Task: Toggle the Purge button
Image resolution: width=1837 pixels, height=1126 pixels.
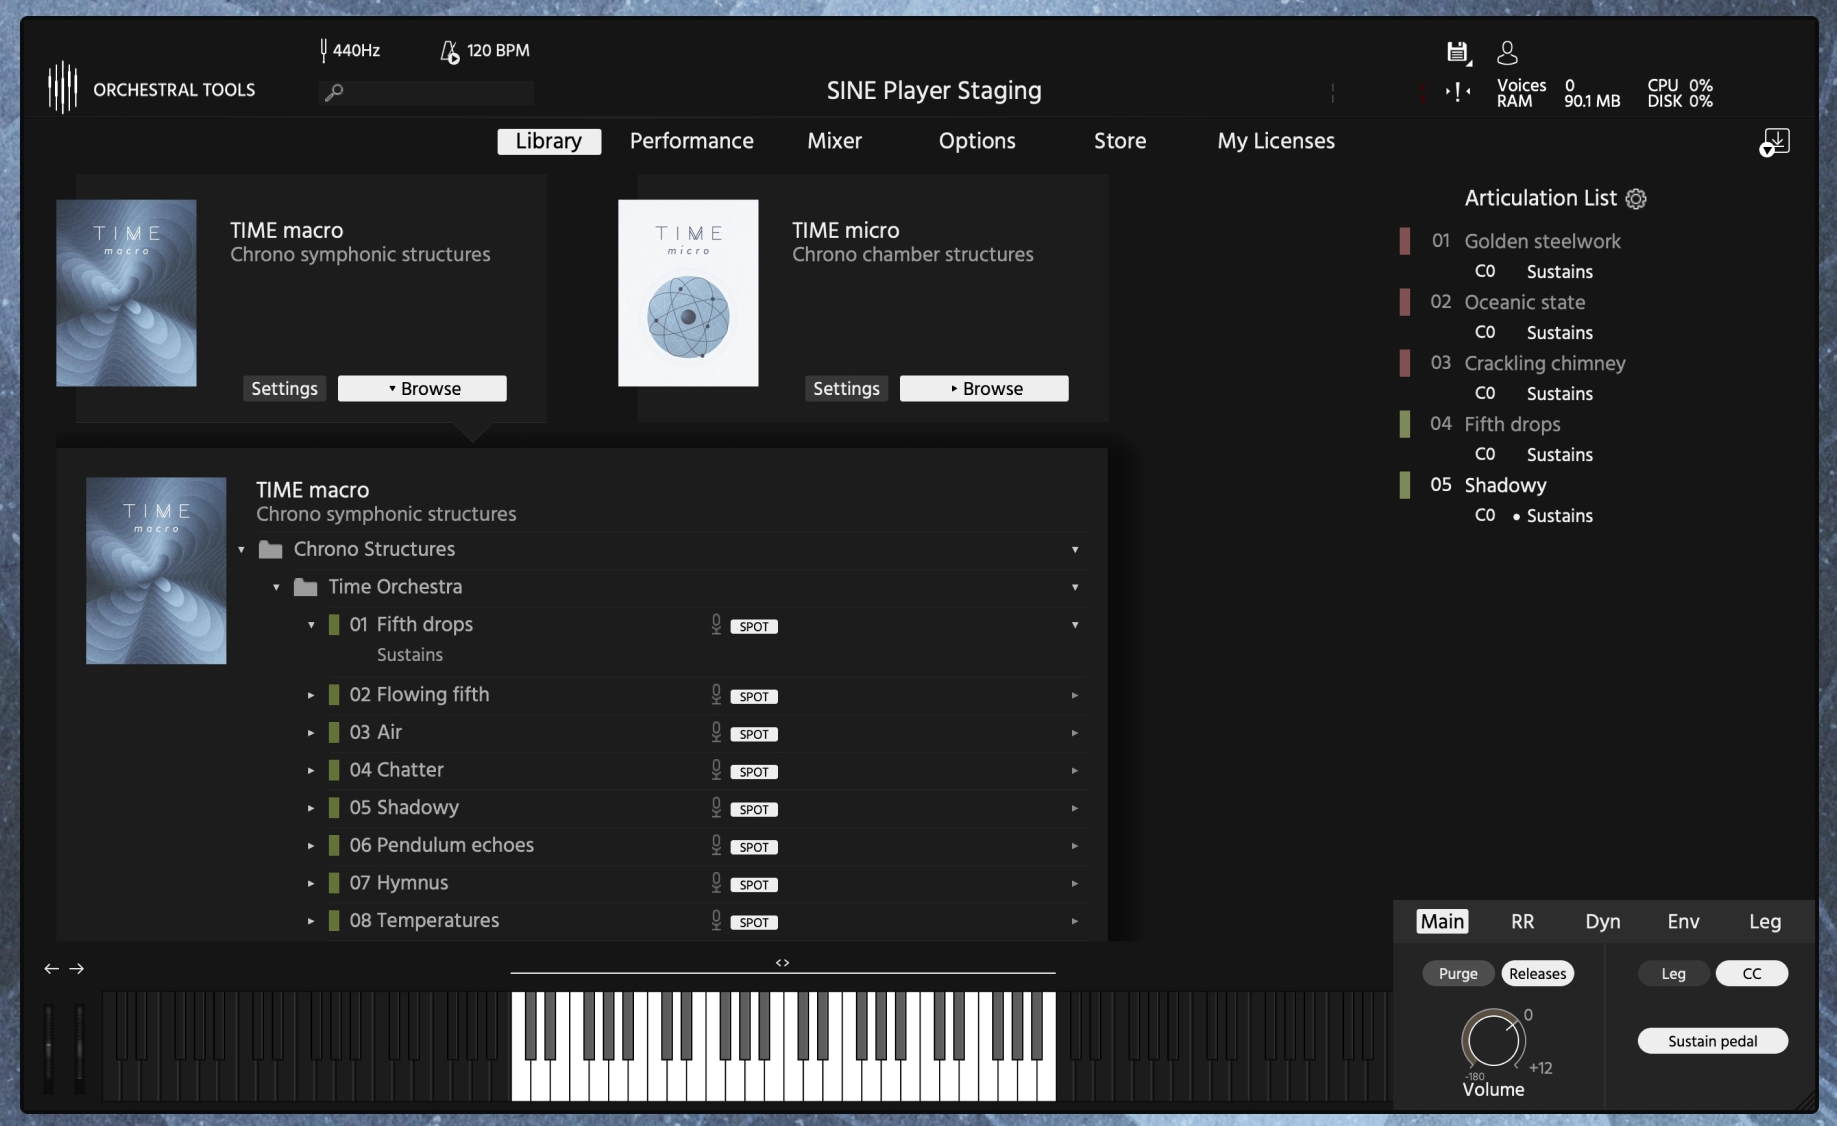Action: pos(1457,974)
